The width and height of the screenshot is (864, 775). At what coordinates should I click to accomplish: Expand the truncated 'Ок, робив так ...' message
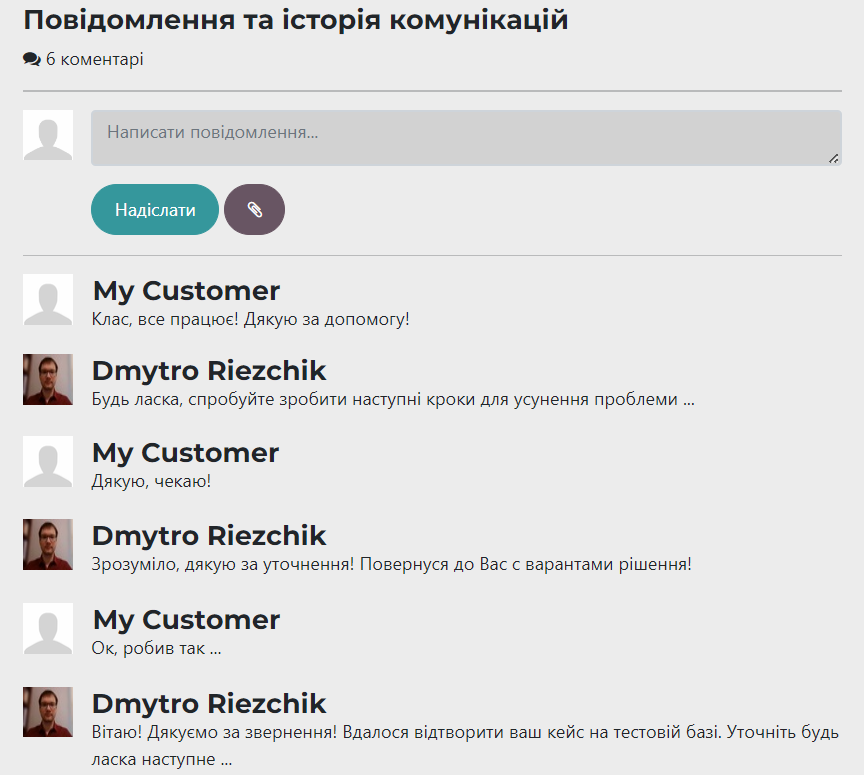coord(156,648)
